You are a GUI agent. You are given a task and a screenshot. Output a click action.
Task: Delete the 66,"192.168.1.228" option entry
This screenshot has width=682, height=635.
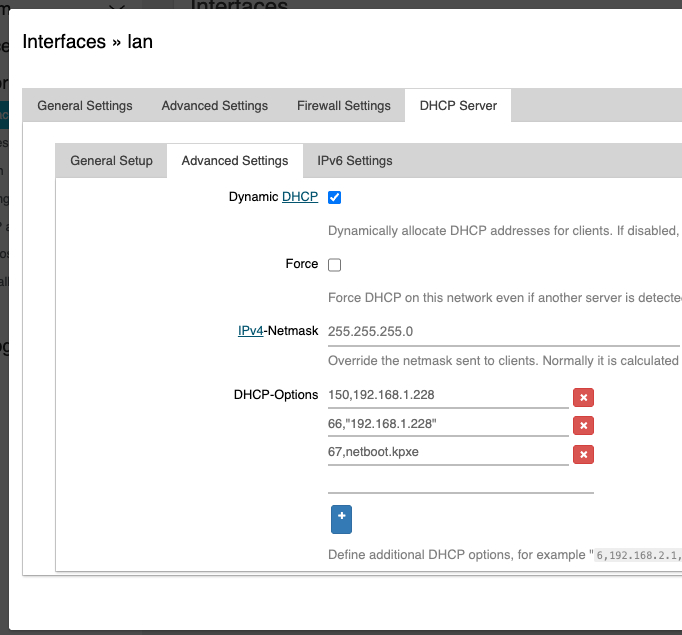click(583, 426)
